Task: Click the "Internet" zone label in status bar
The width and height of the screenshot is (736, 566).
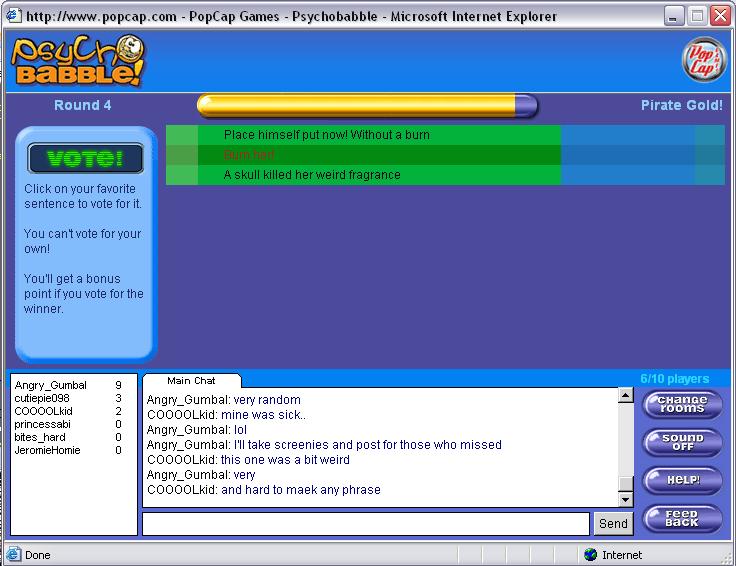Action: [622, 555]
